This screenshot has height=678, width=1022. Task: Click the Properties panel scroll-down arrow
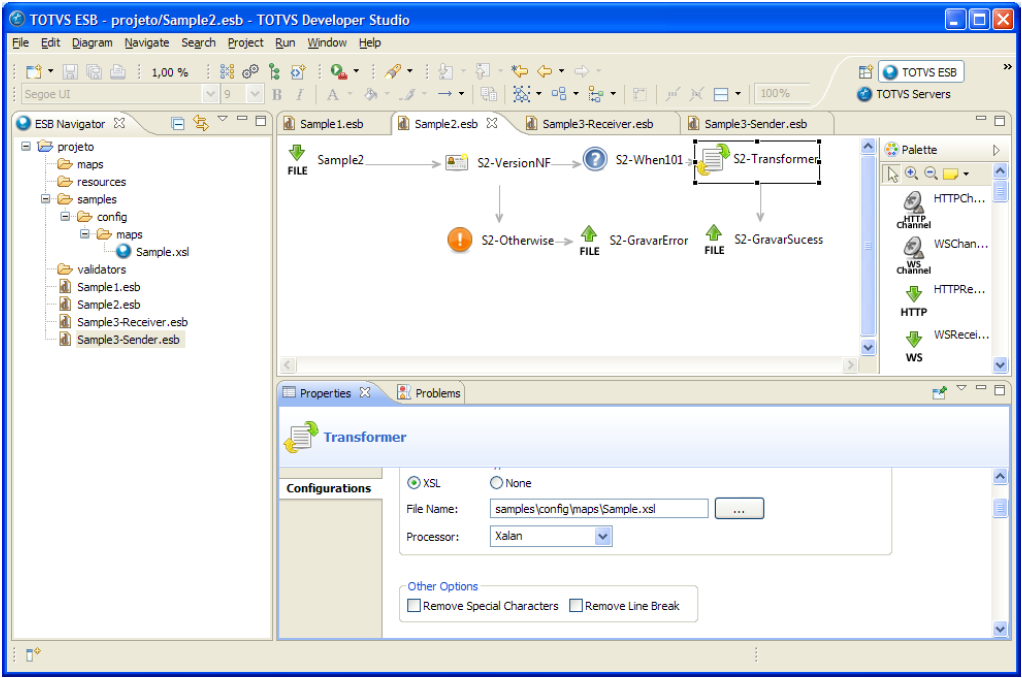(x=1000, y=628)
